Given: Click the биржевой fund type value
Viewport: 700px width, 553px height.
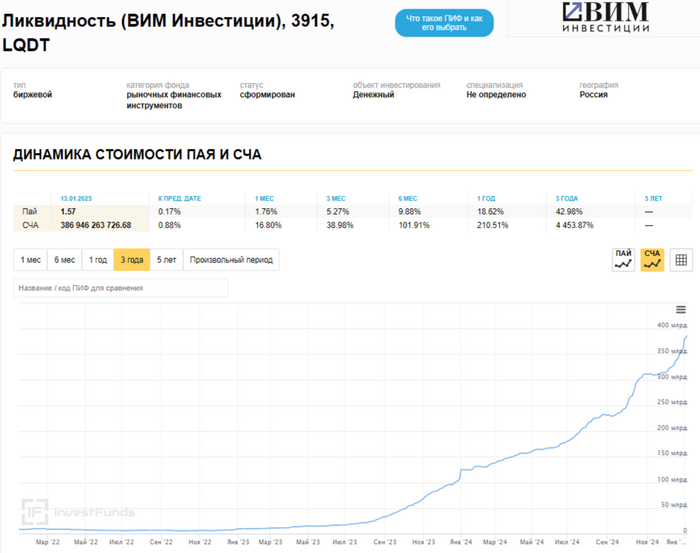Looking at the screenshot, I should [x=33, y=95].
